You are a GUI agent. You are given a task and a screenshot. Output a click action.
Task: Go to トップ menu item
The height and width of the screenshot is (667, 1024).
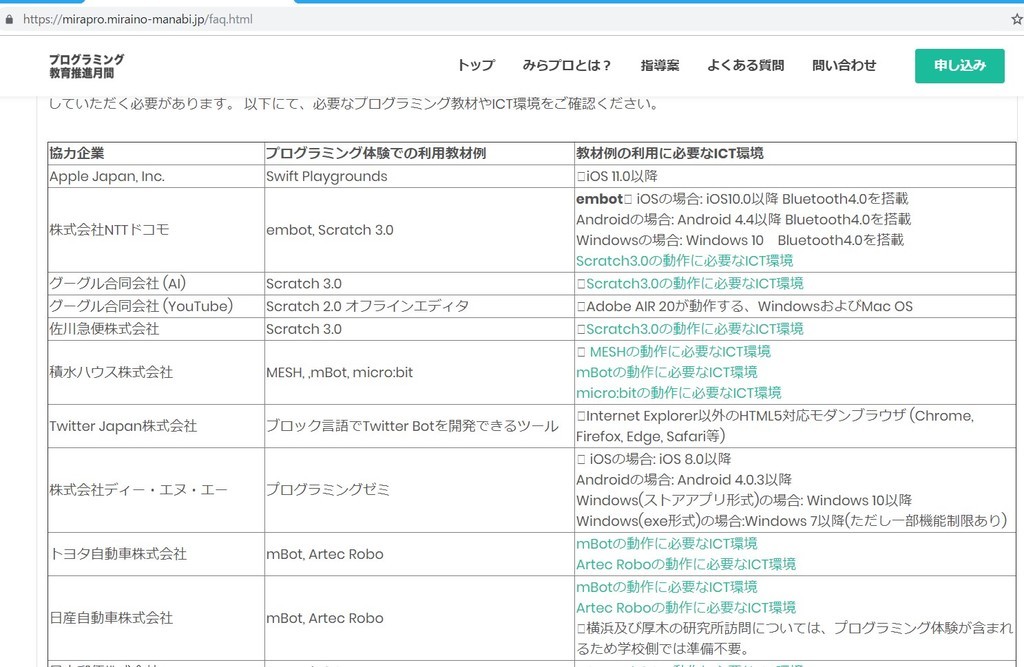[475, 65]
